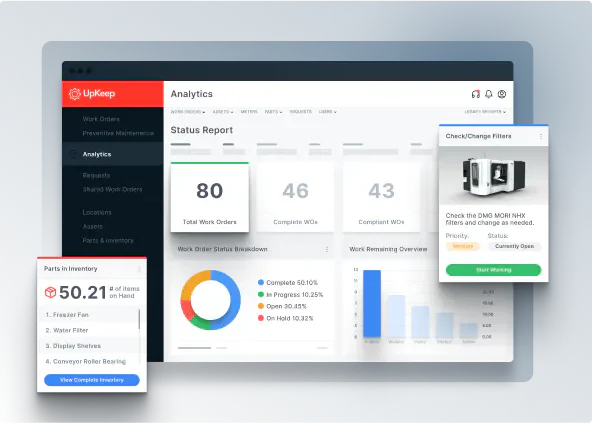Click the Work Remaining Overview title

[x=388, y=249]
